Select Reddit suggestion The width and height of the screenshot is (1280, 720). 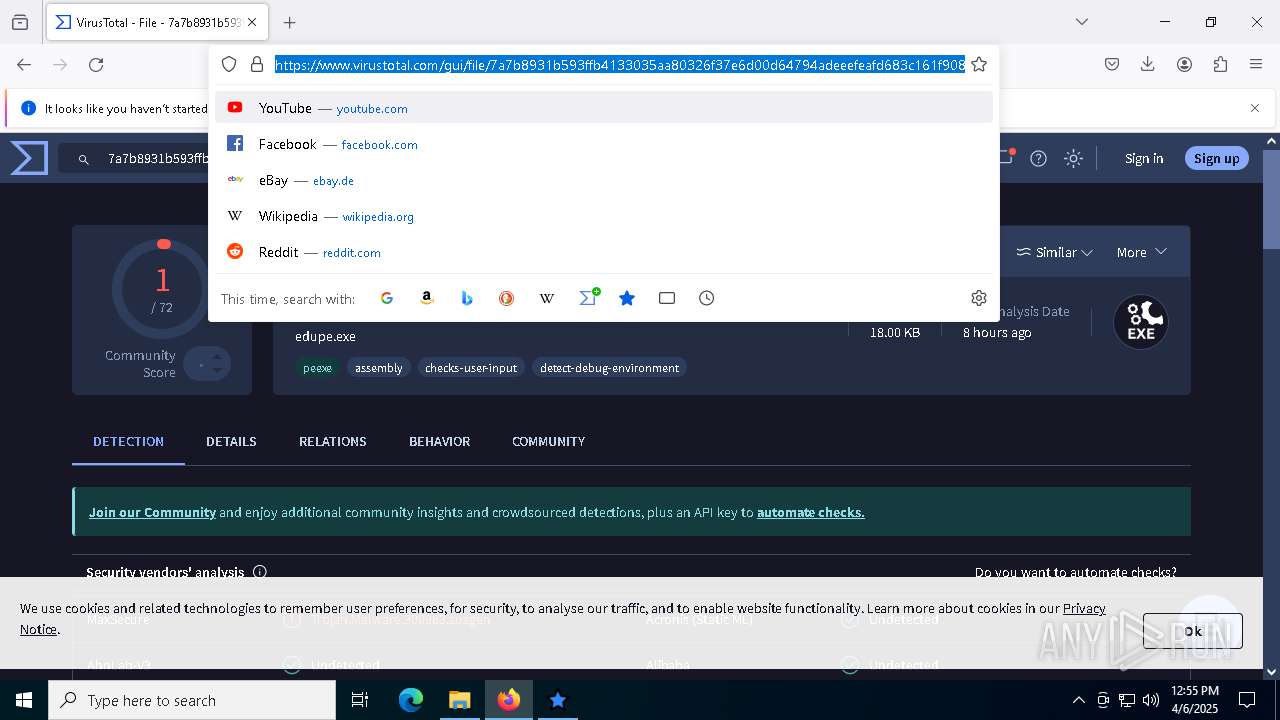pos(604,252)
